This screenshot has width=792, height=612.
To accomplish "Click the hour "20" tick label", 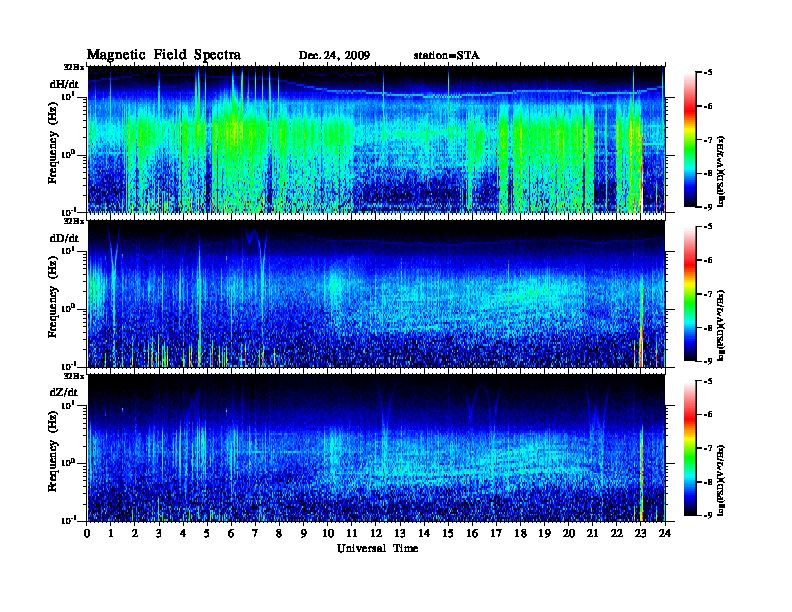I will (569, 534).
